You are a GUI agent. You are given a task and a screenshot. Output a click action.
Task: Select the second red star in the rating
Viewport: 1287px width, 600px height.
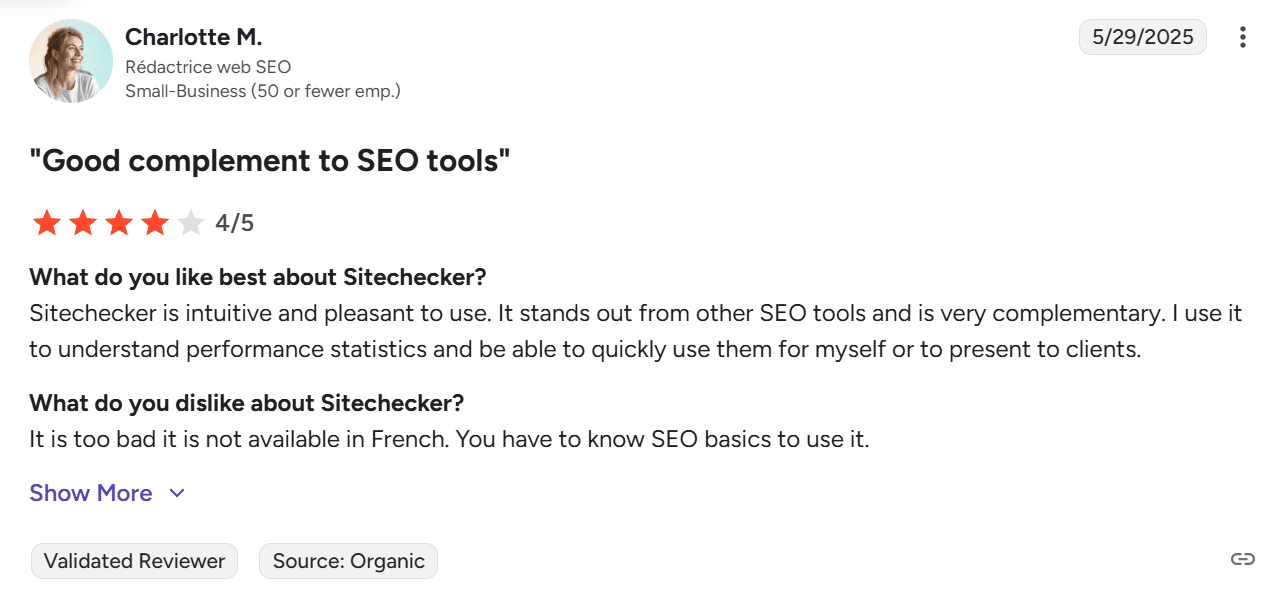click(83, 222)
